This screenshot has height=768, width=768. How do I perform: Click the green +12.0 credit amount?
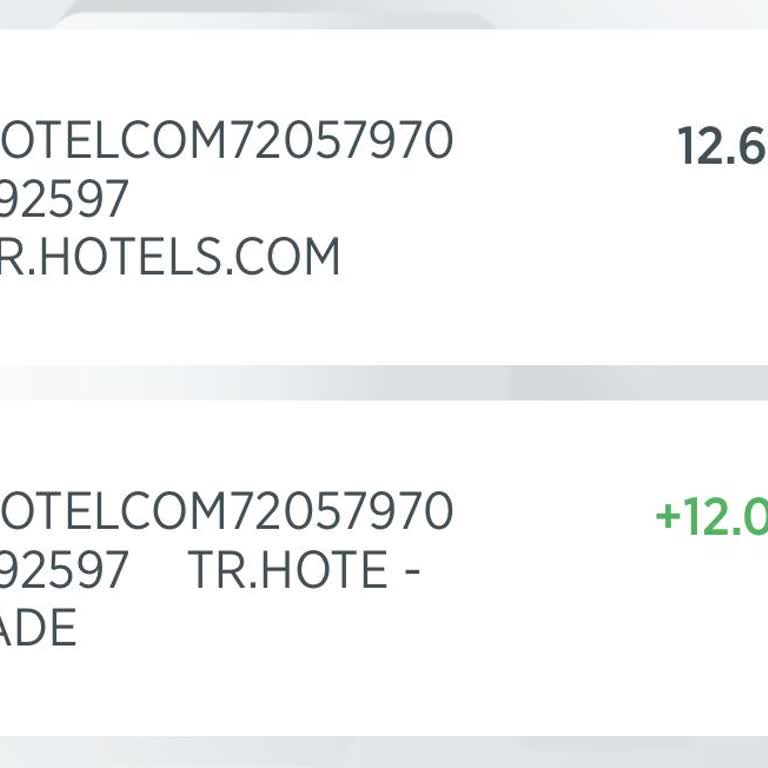click(712, 517)
